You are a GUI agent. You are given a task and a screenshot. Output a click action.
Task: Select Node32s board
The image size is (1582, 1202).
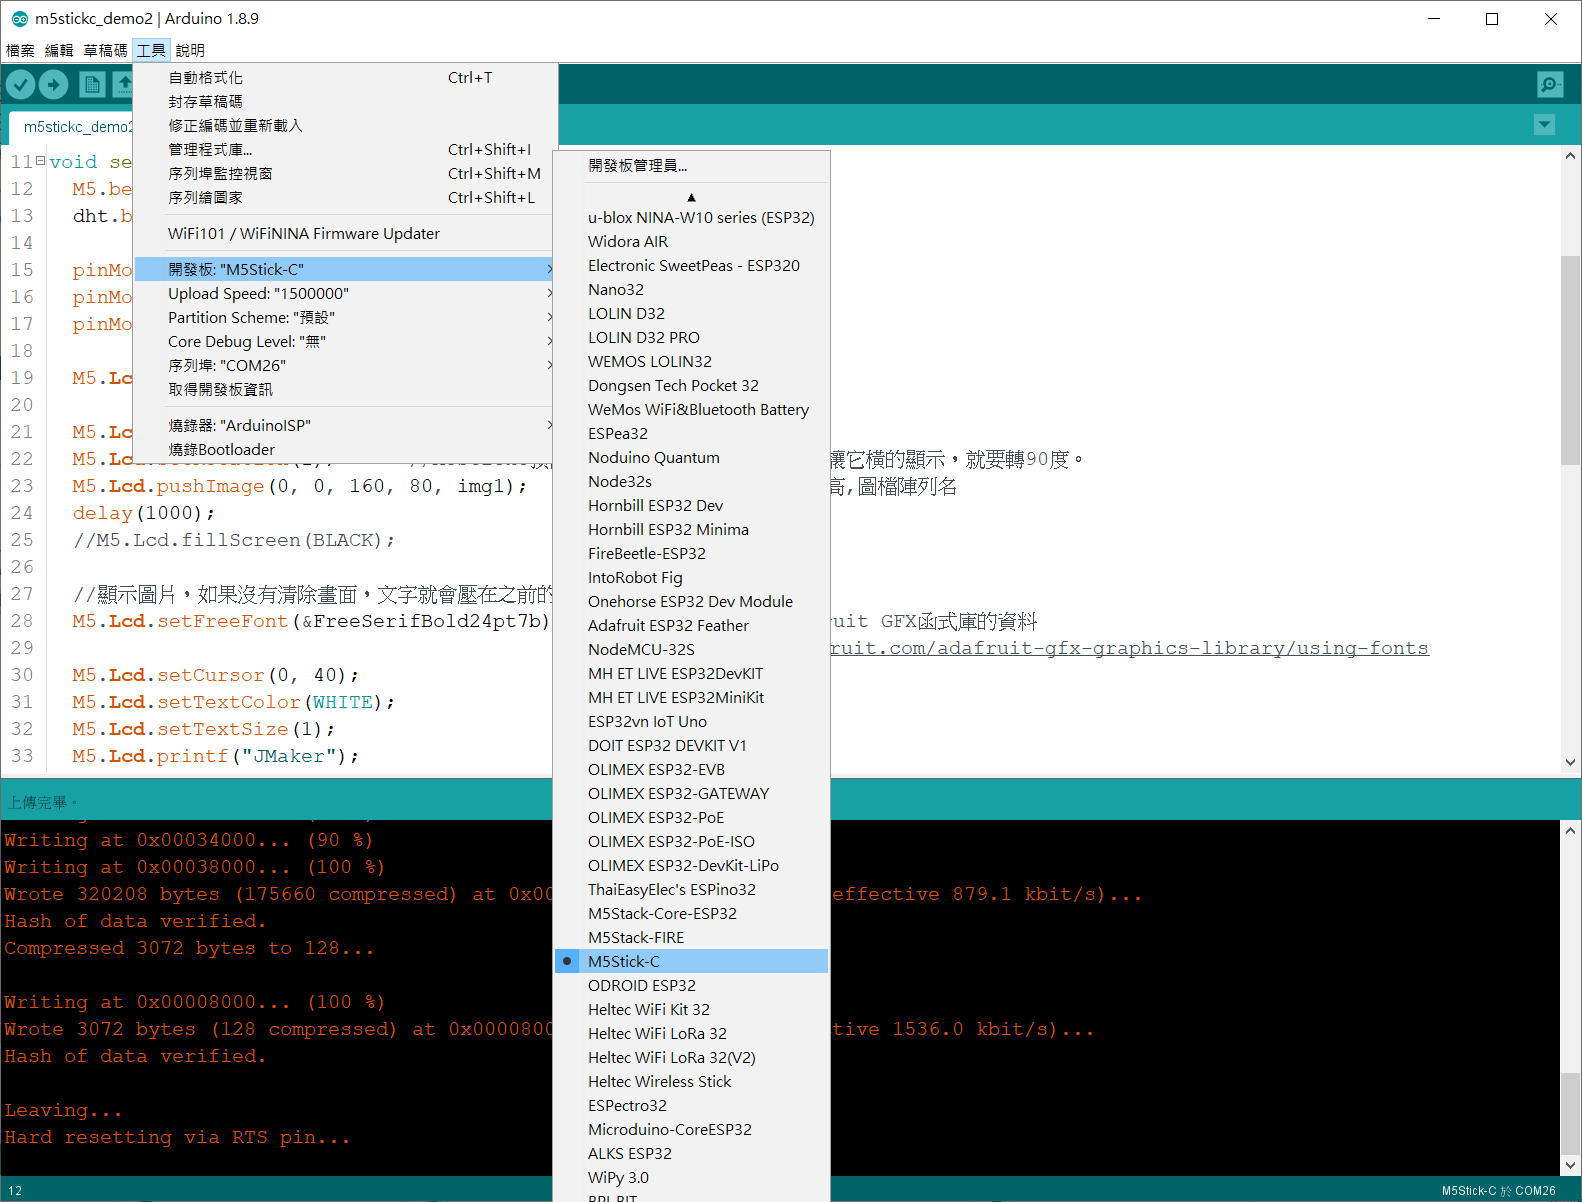tap(691, 481)
